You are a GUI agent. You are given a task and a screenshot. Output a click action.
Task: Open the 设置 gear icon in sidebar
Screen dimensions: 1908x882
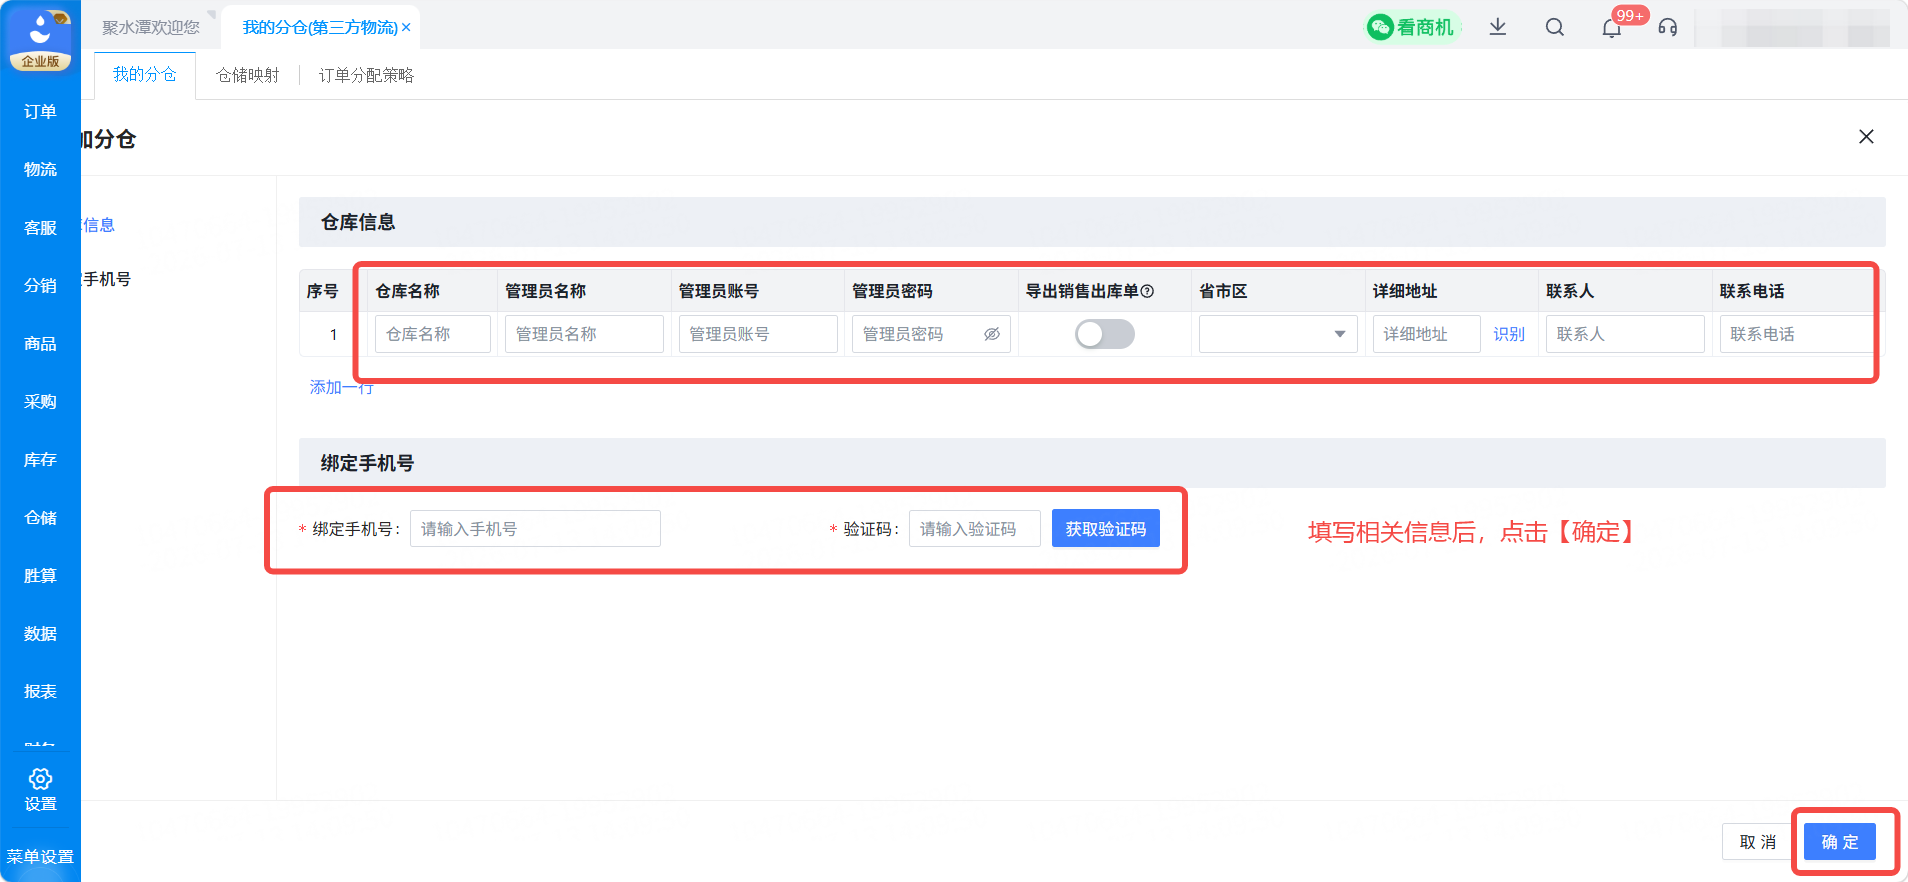coord(40,779)
